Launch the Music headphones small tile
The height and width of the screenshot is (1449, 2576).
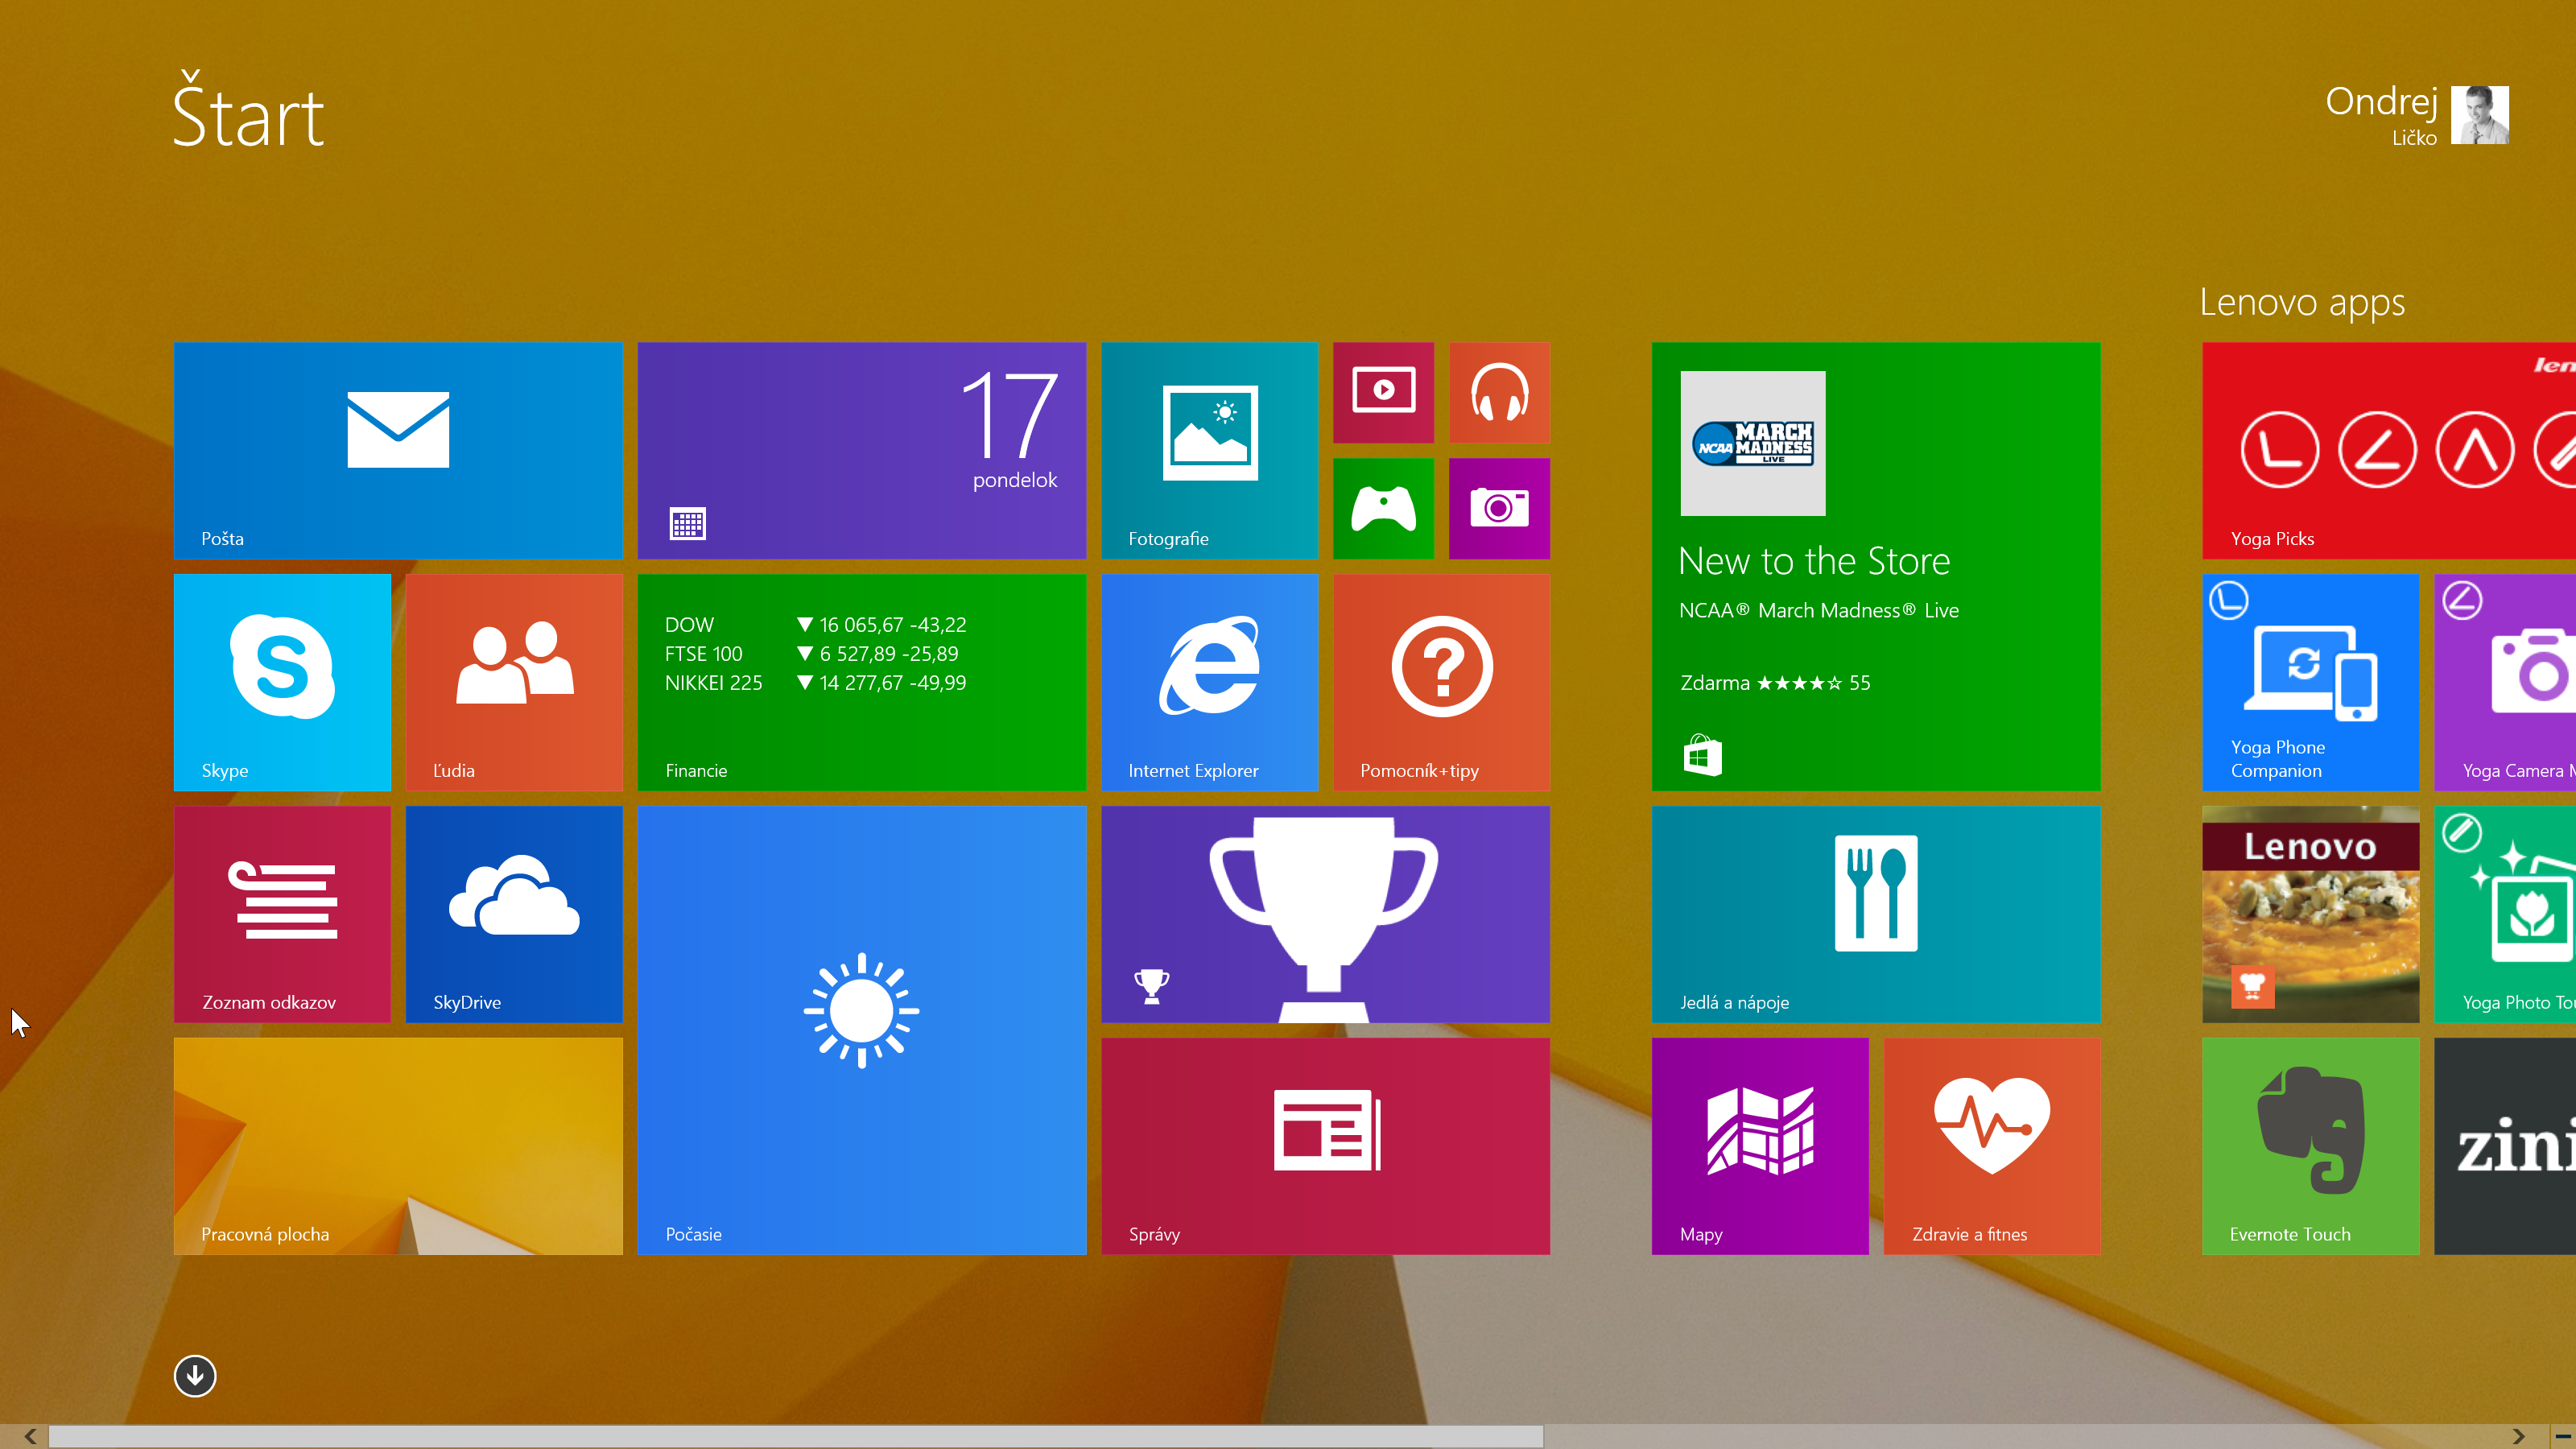(1499, 392)
